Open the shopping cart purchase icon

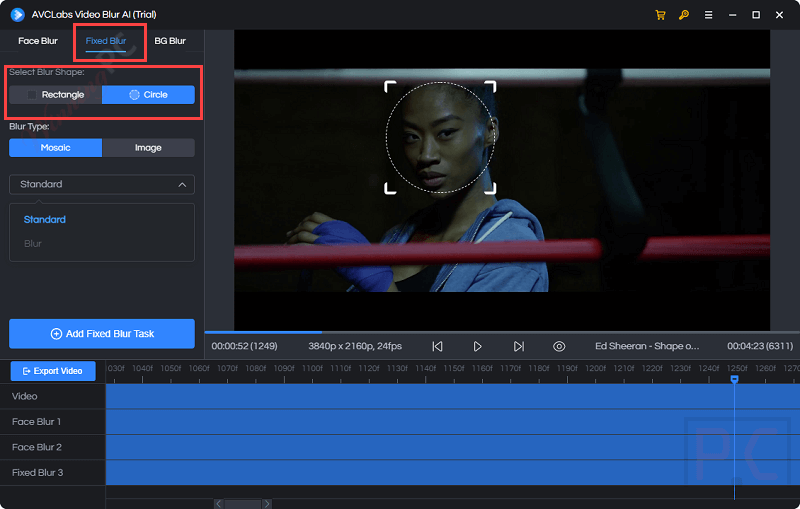(660, 15)
